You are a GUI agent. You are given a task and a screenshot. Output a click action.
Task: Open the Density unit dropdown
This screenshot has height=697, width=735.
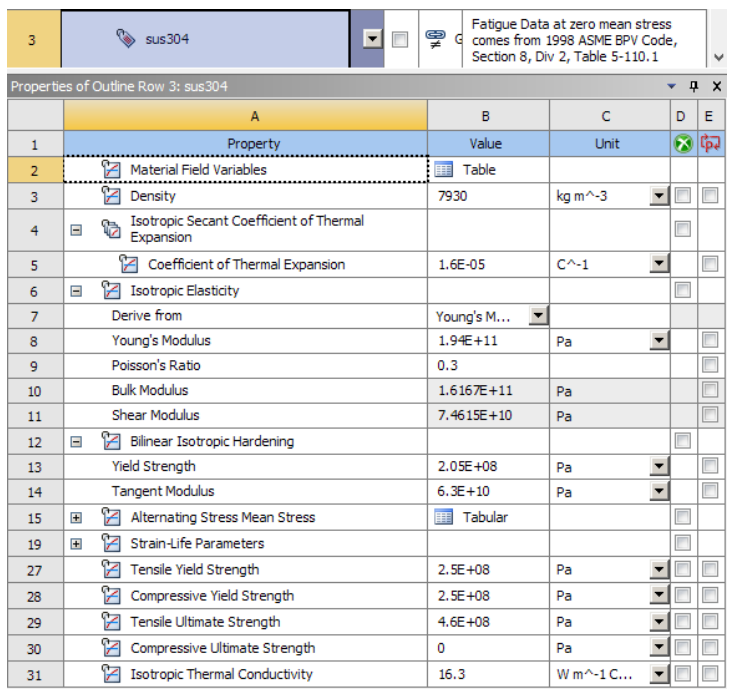click(x=659, y=195)
